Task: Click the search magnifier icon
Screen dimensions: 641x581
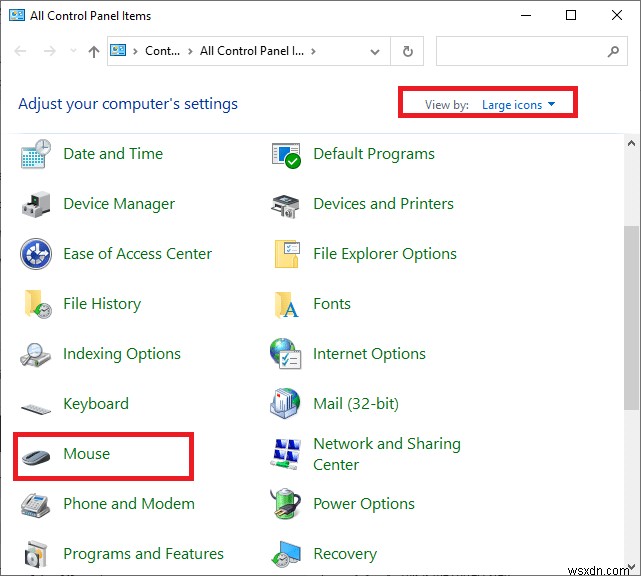Action: pyautogui.click(x=613, y=52)
